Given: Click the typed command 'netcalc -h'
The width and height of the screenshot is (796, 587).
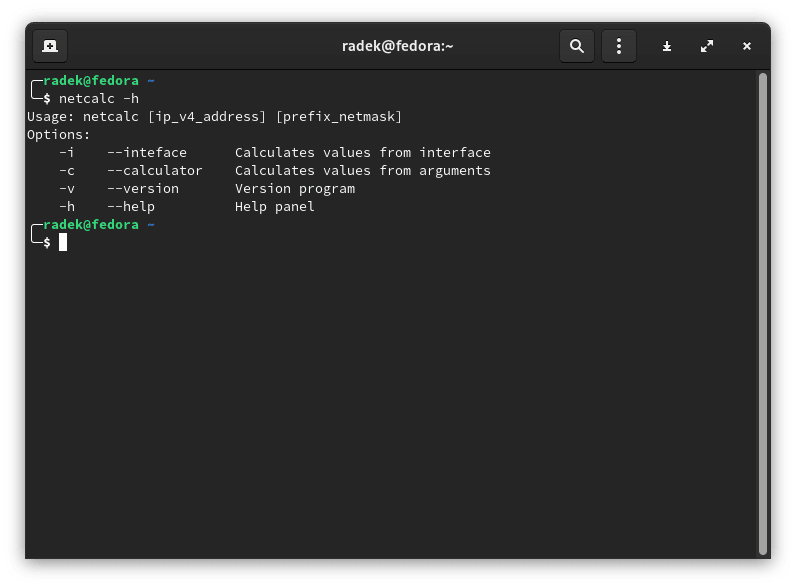Looking at the screenshot, I should coord(99,99).
